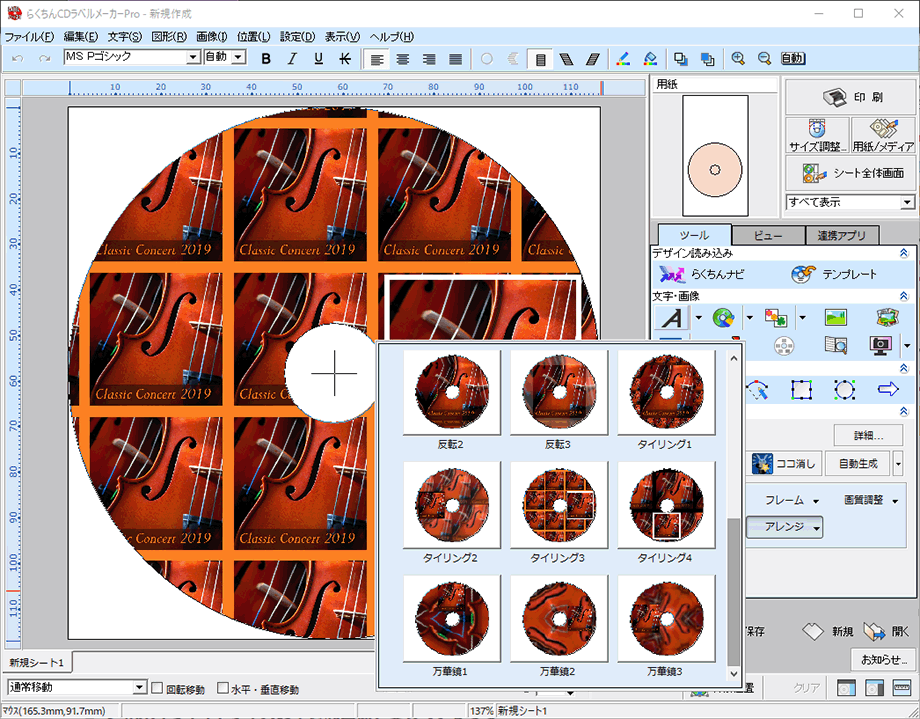This screenshot has width=920, height=719.
Task: Open the MS Pゴシック font dropdown
Action: click(x=193, y=58)
